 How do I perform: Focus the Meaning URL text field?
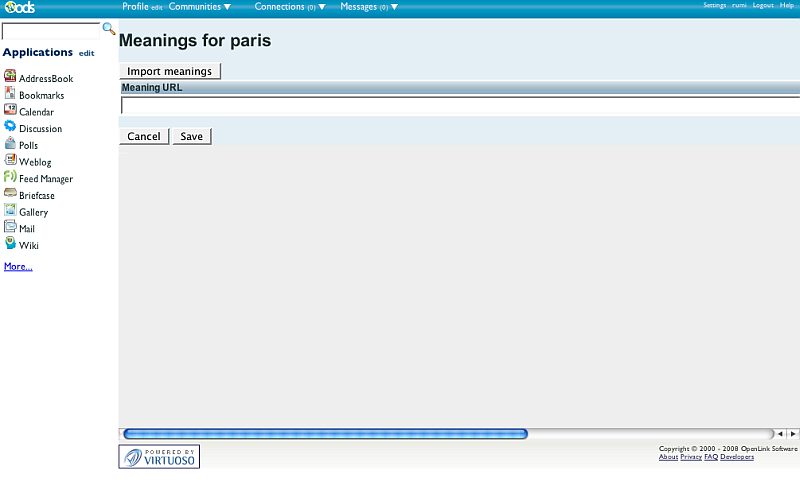[x=460, y=105]
